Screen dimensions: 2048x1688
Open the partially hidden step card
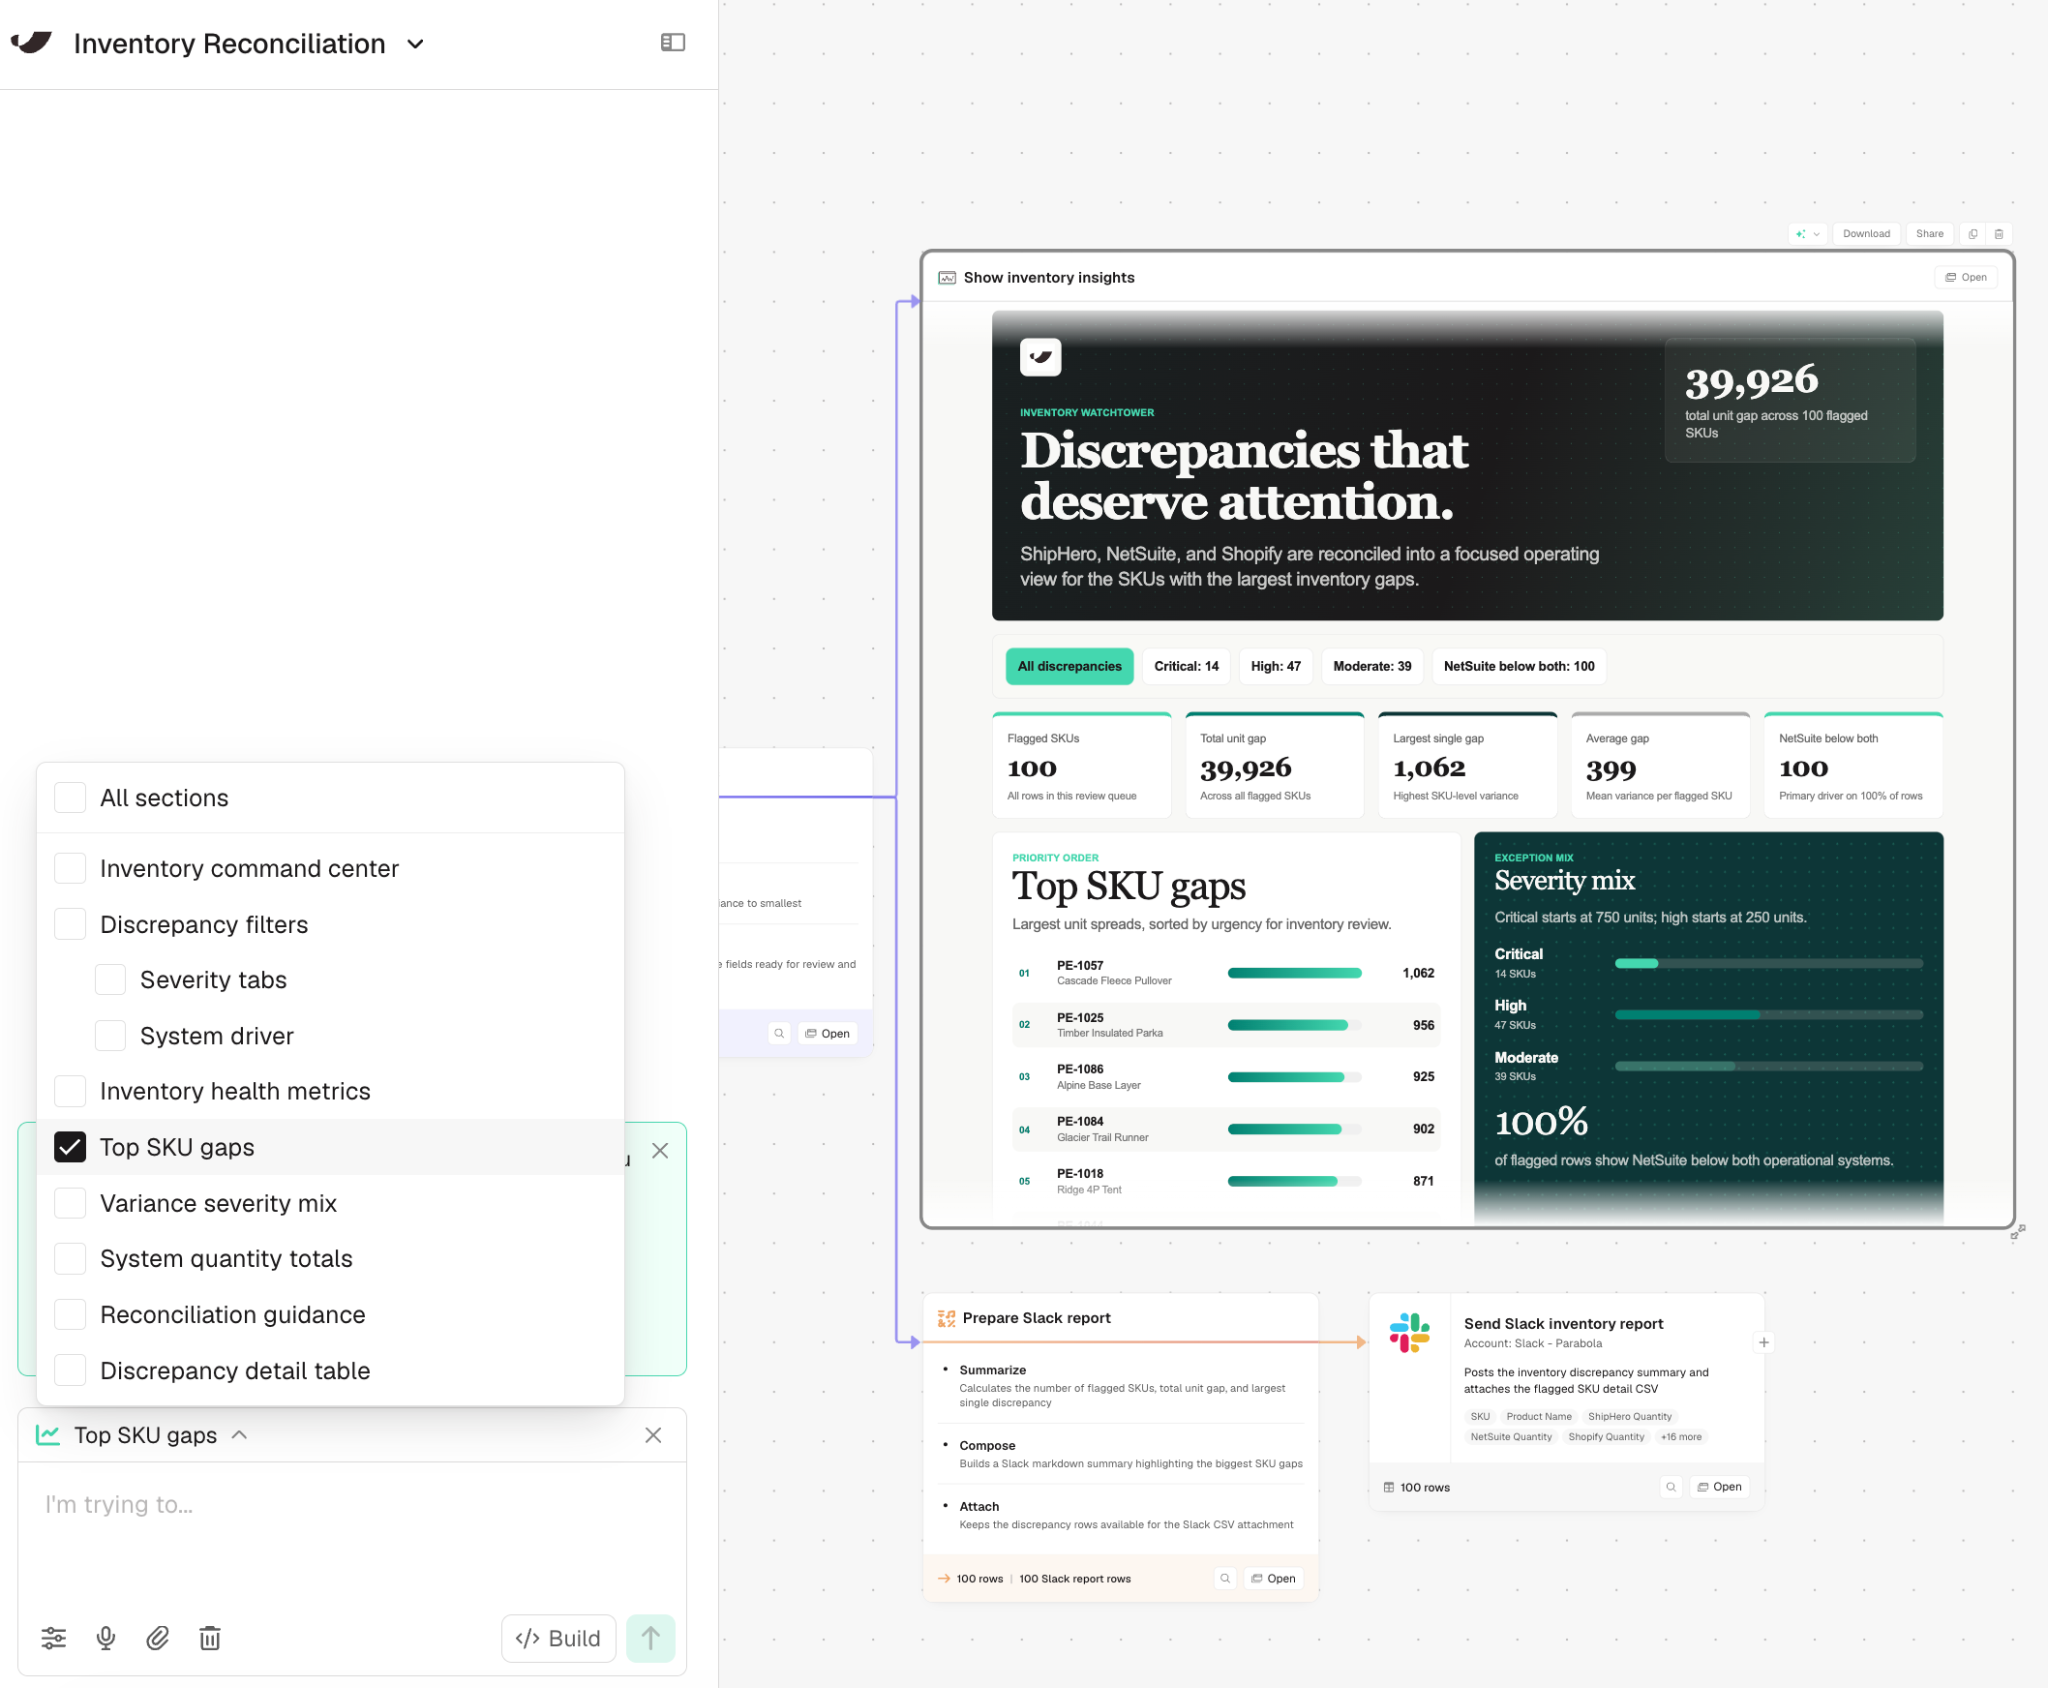tap(827, 1033)
